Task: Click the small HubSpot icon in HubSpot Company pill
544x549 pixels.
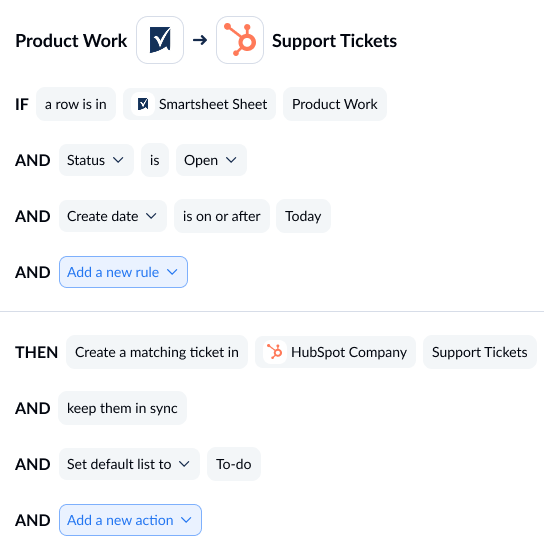Action: tap(275, 352)
